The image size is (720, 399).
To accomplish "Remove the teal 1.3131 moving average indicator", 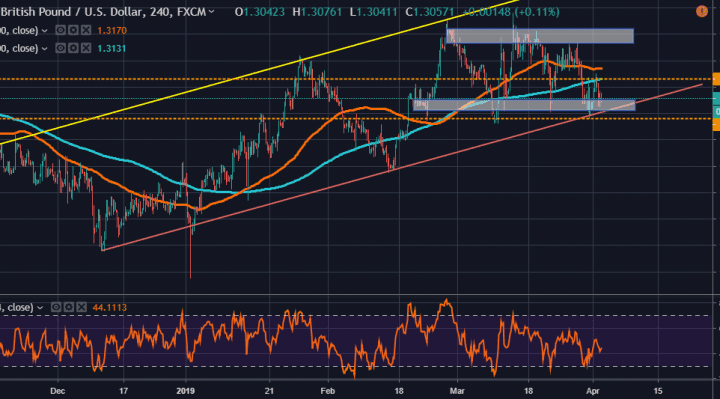I will tap(86, 48).
